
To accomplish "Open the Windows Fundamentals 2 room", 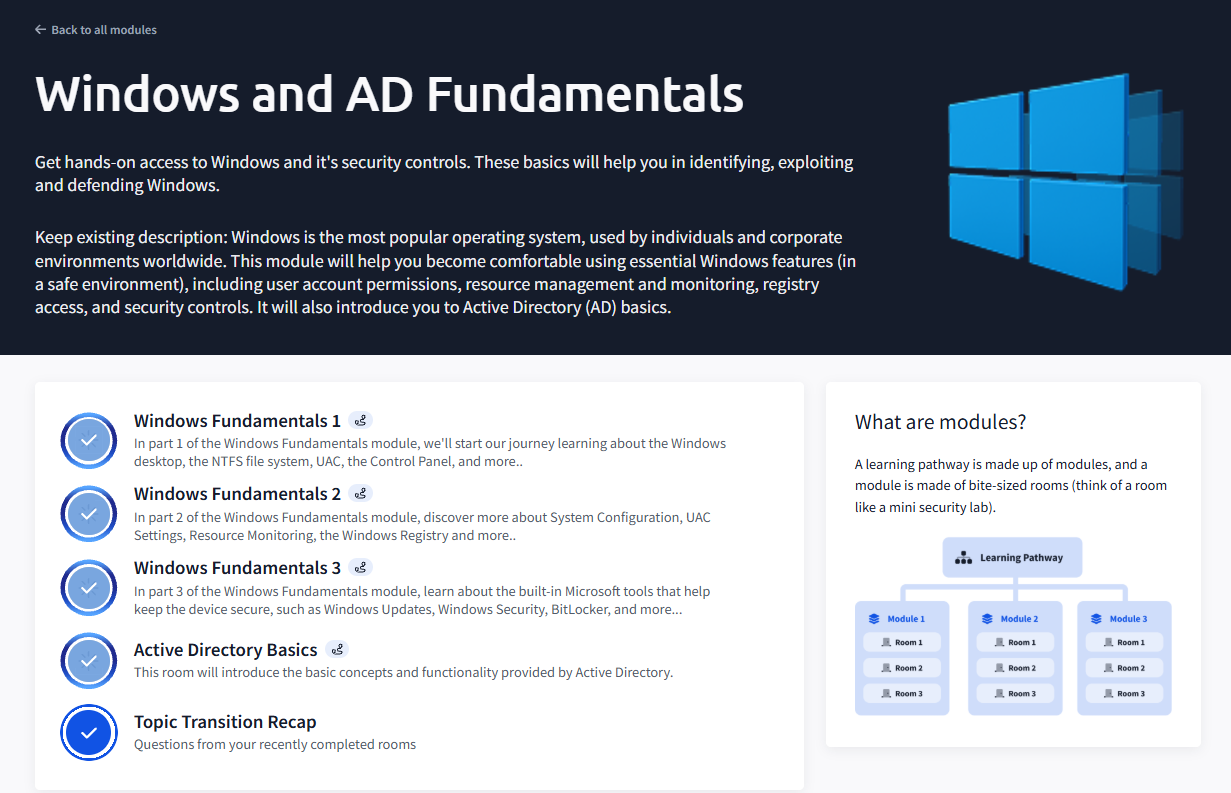I will click(237, 494).
